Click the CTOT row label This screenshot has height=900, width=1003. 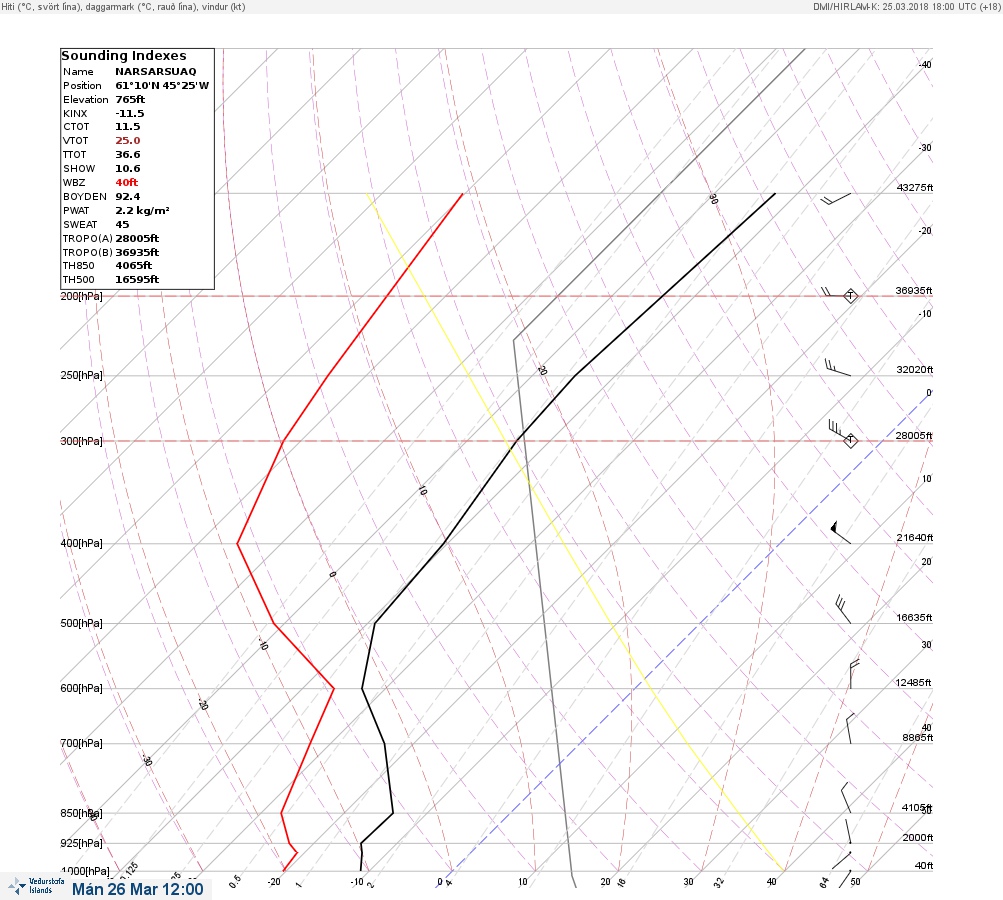coord(76,127)
